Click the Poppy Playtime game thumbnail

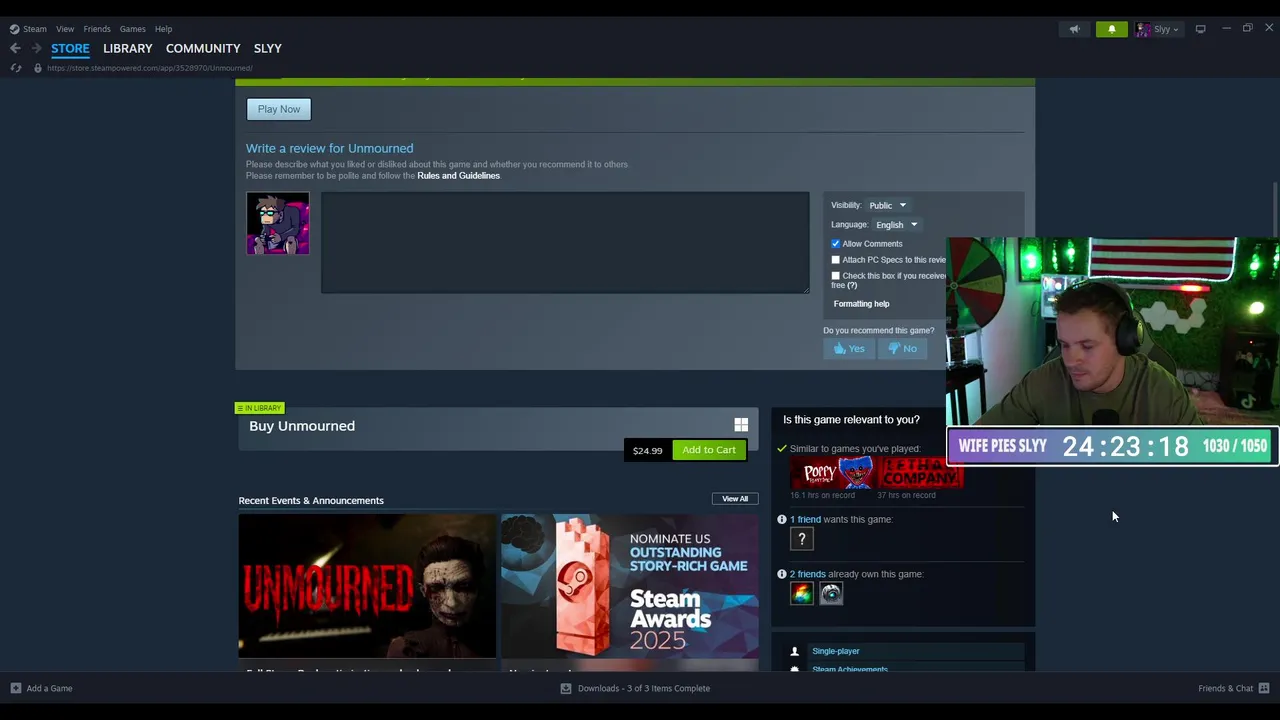pos(832,473)
